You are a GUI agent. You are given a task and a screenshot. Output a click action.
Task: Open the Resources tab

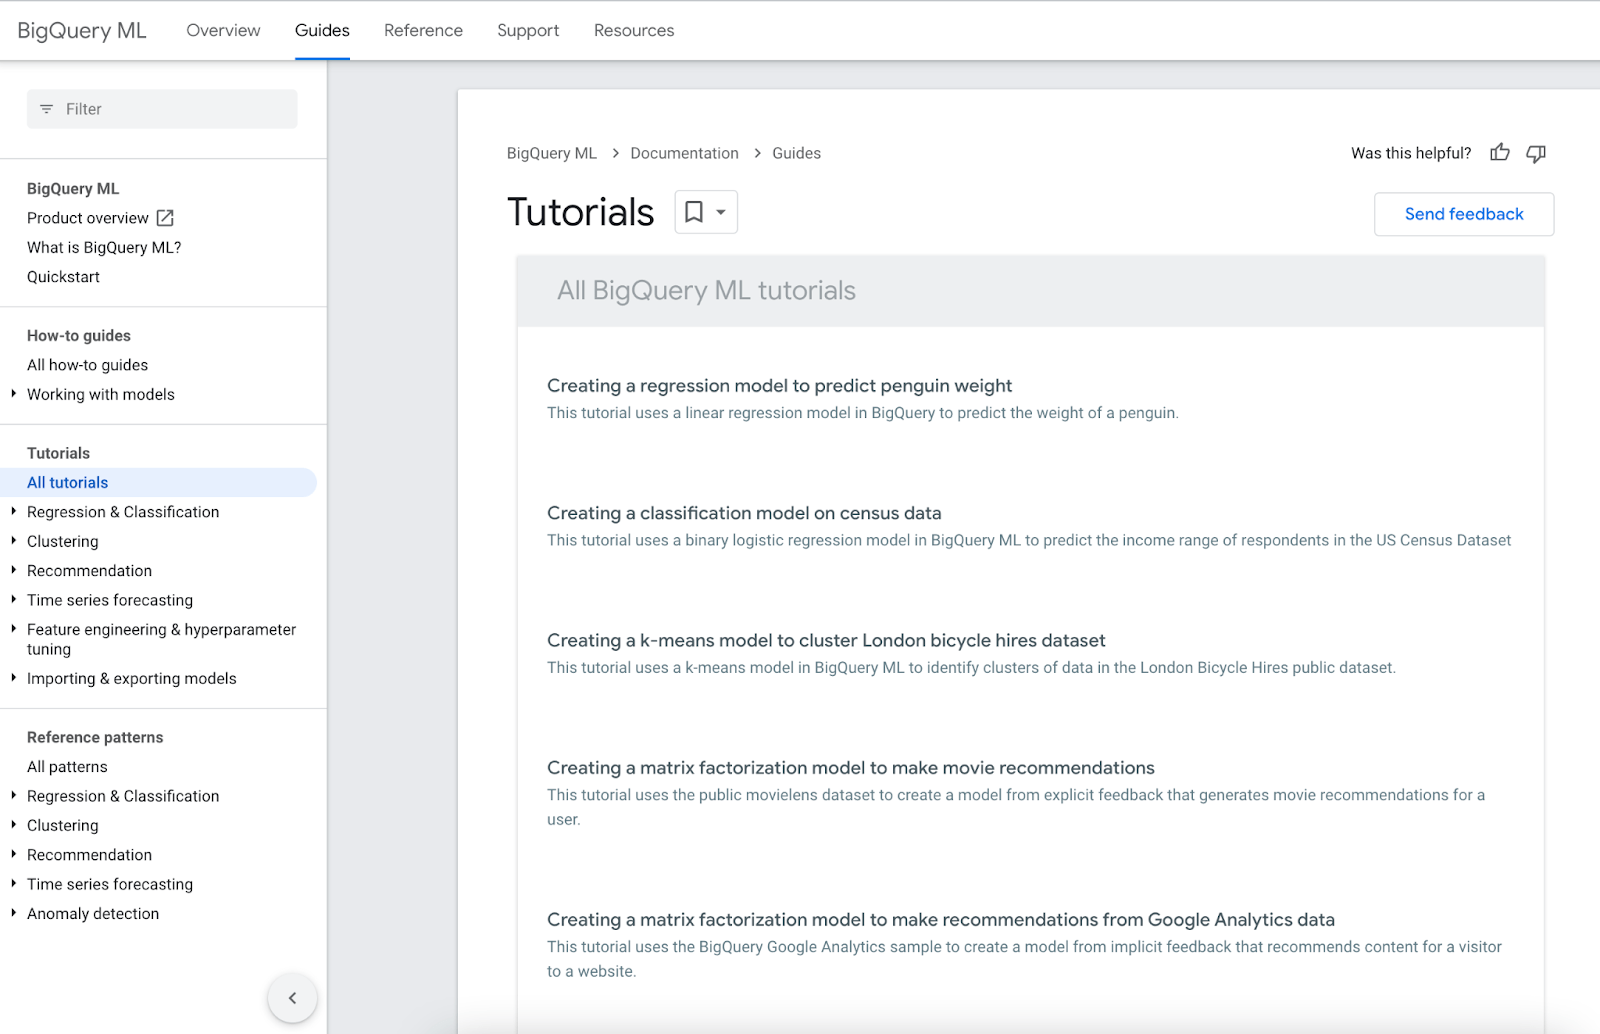click(x=634, y=30)
